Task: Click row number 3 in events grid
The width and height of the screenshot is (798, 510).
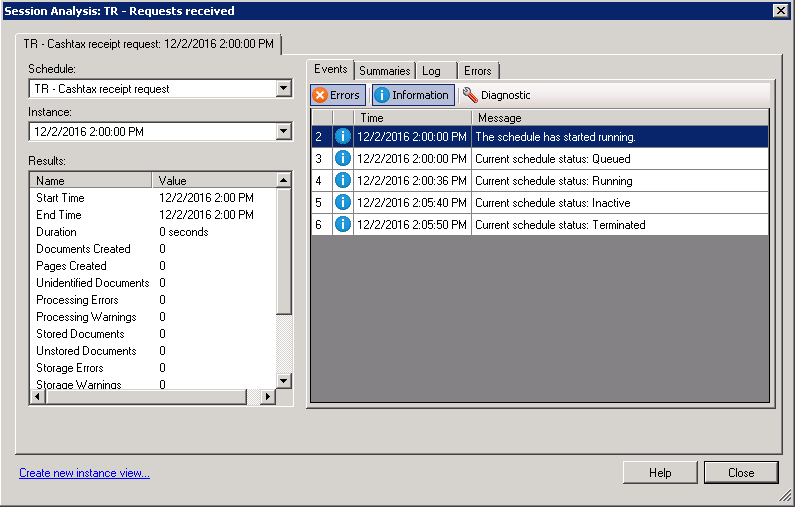Action: coord(322,159)
